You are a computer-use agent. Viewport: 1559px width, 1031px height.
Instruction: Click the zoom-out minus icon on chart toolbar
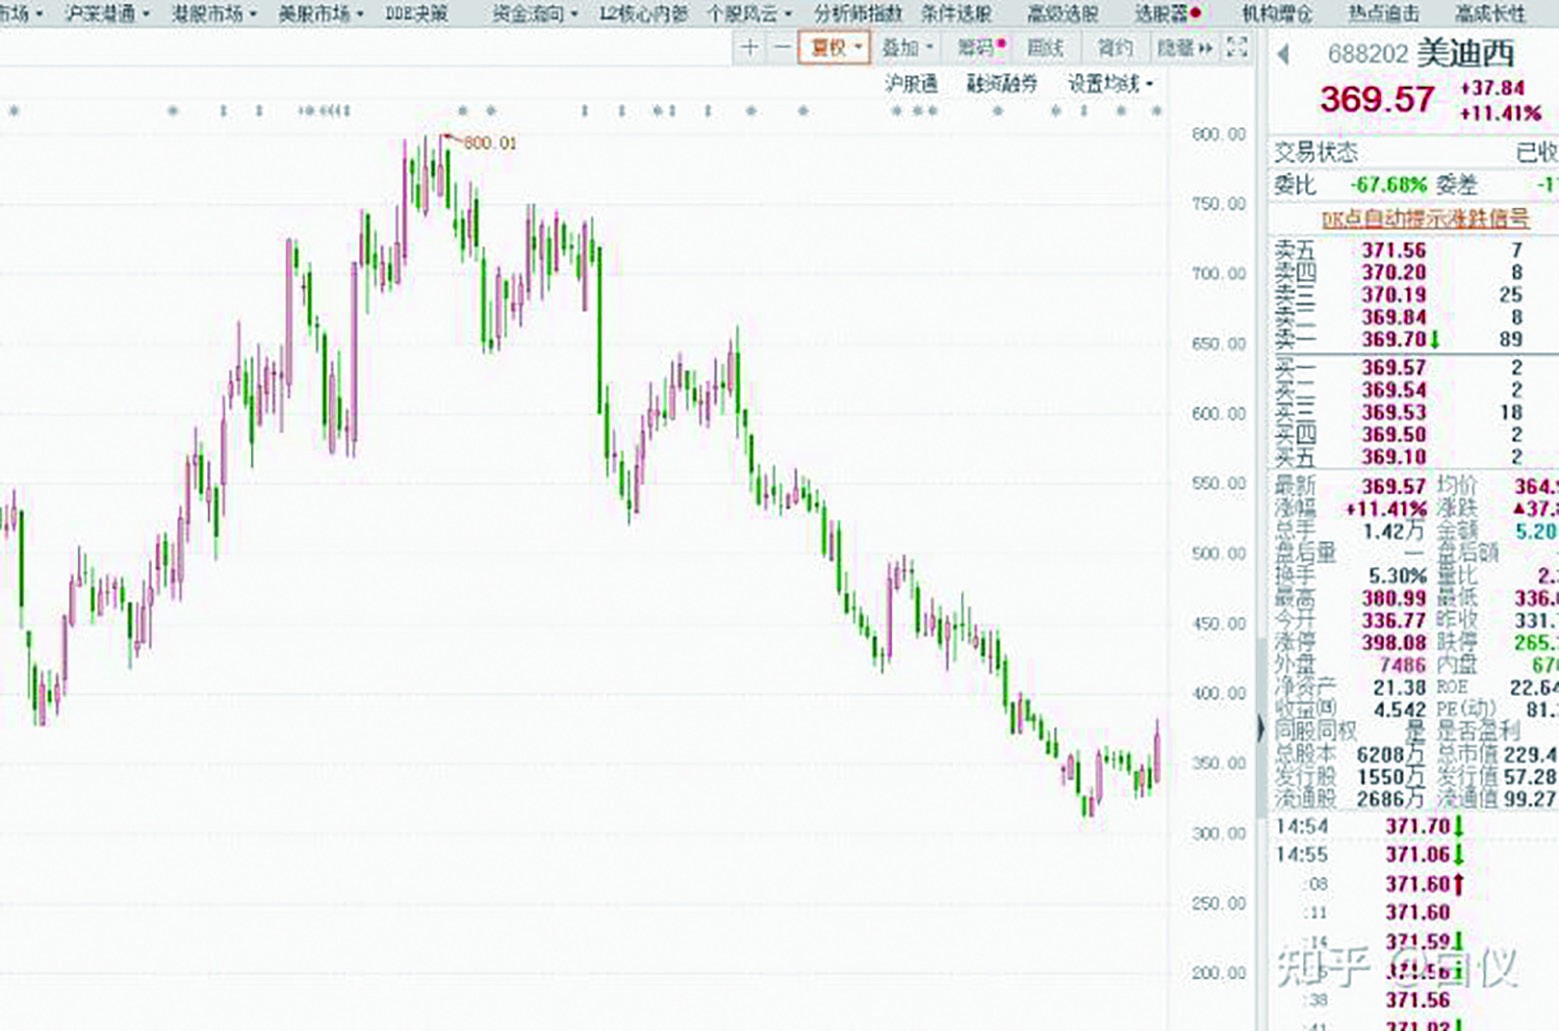click(x=781, y=47)
